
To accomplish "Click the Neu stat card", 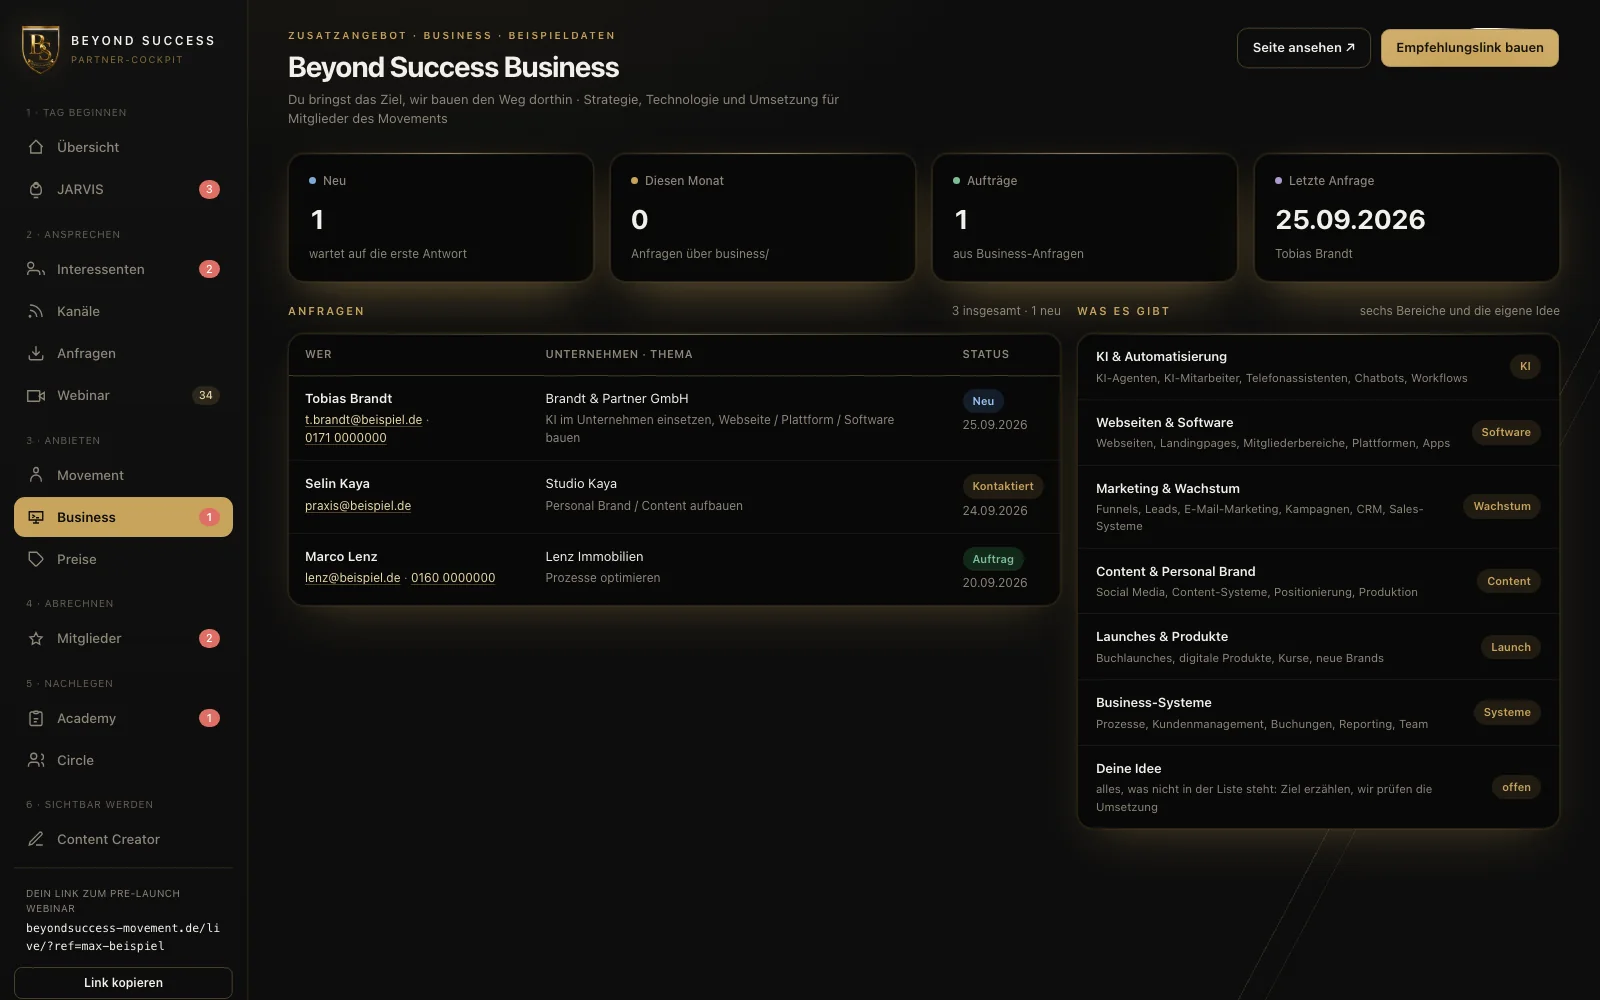I will click(x=441, y=217).
